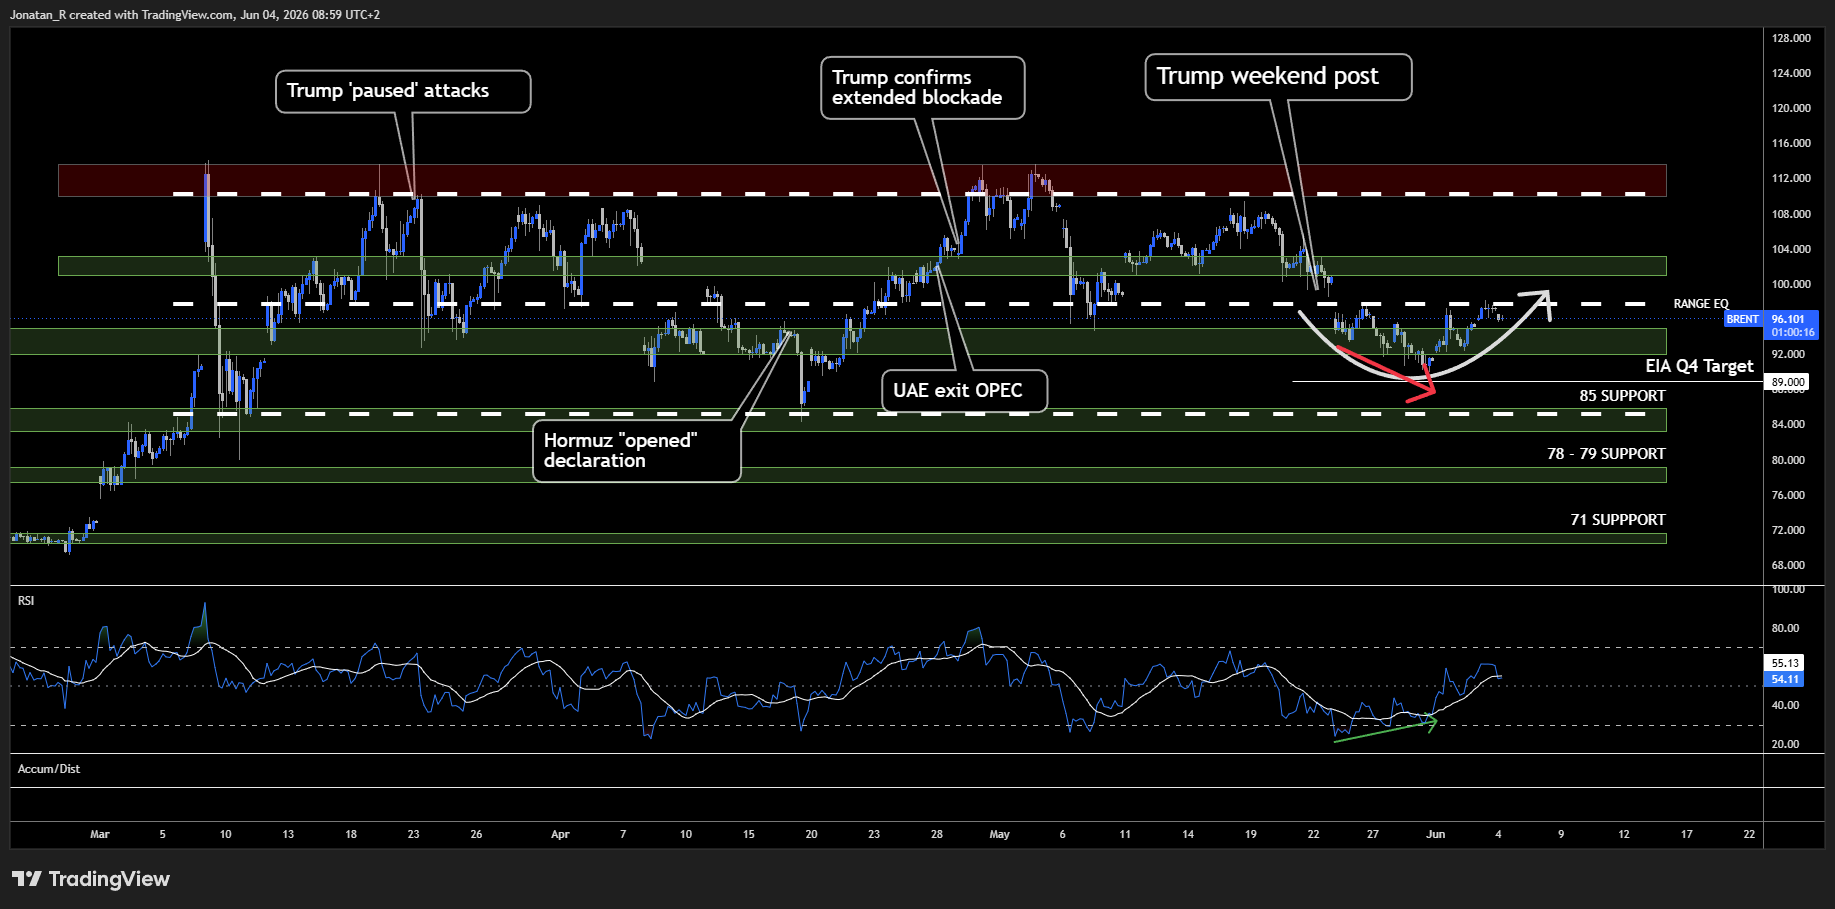Select the "Trump confirms extended blockade" callout

click(x=923, y=88)
